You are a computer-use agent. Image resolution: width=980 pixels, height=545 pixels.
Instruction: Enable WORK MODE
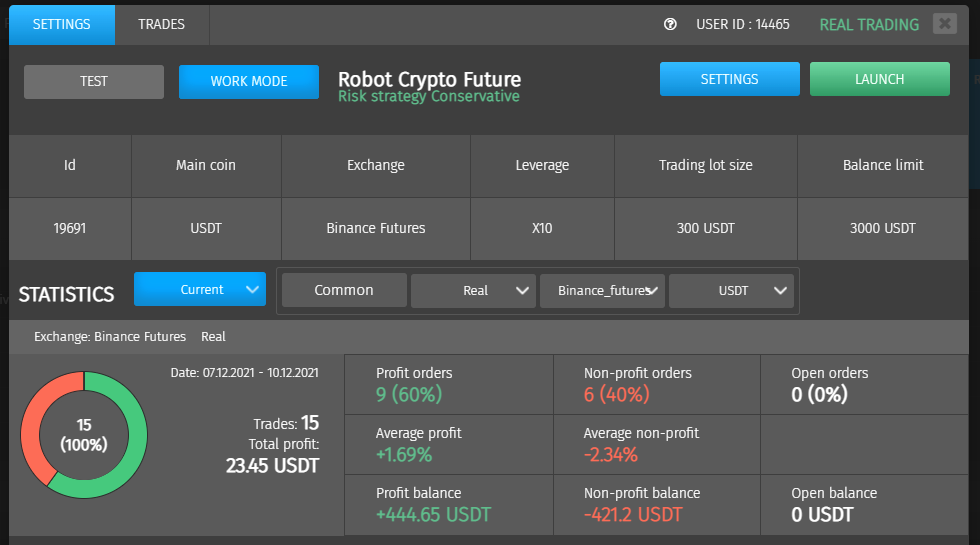pos(249,82)
